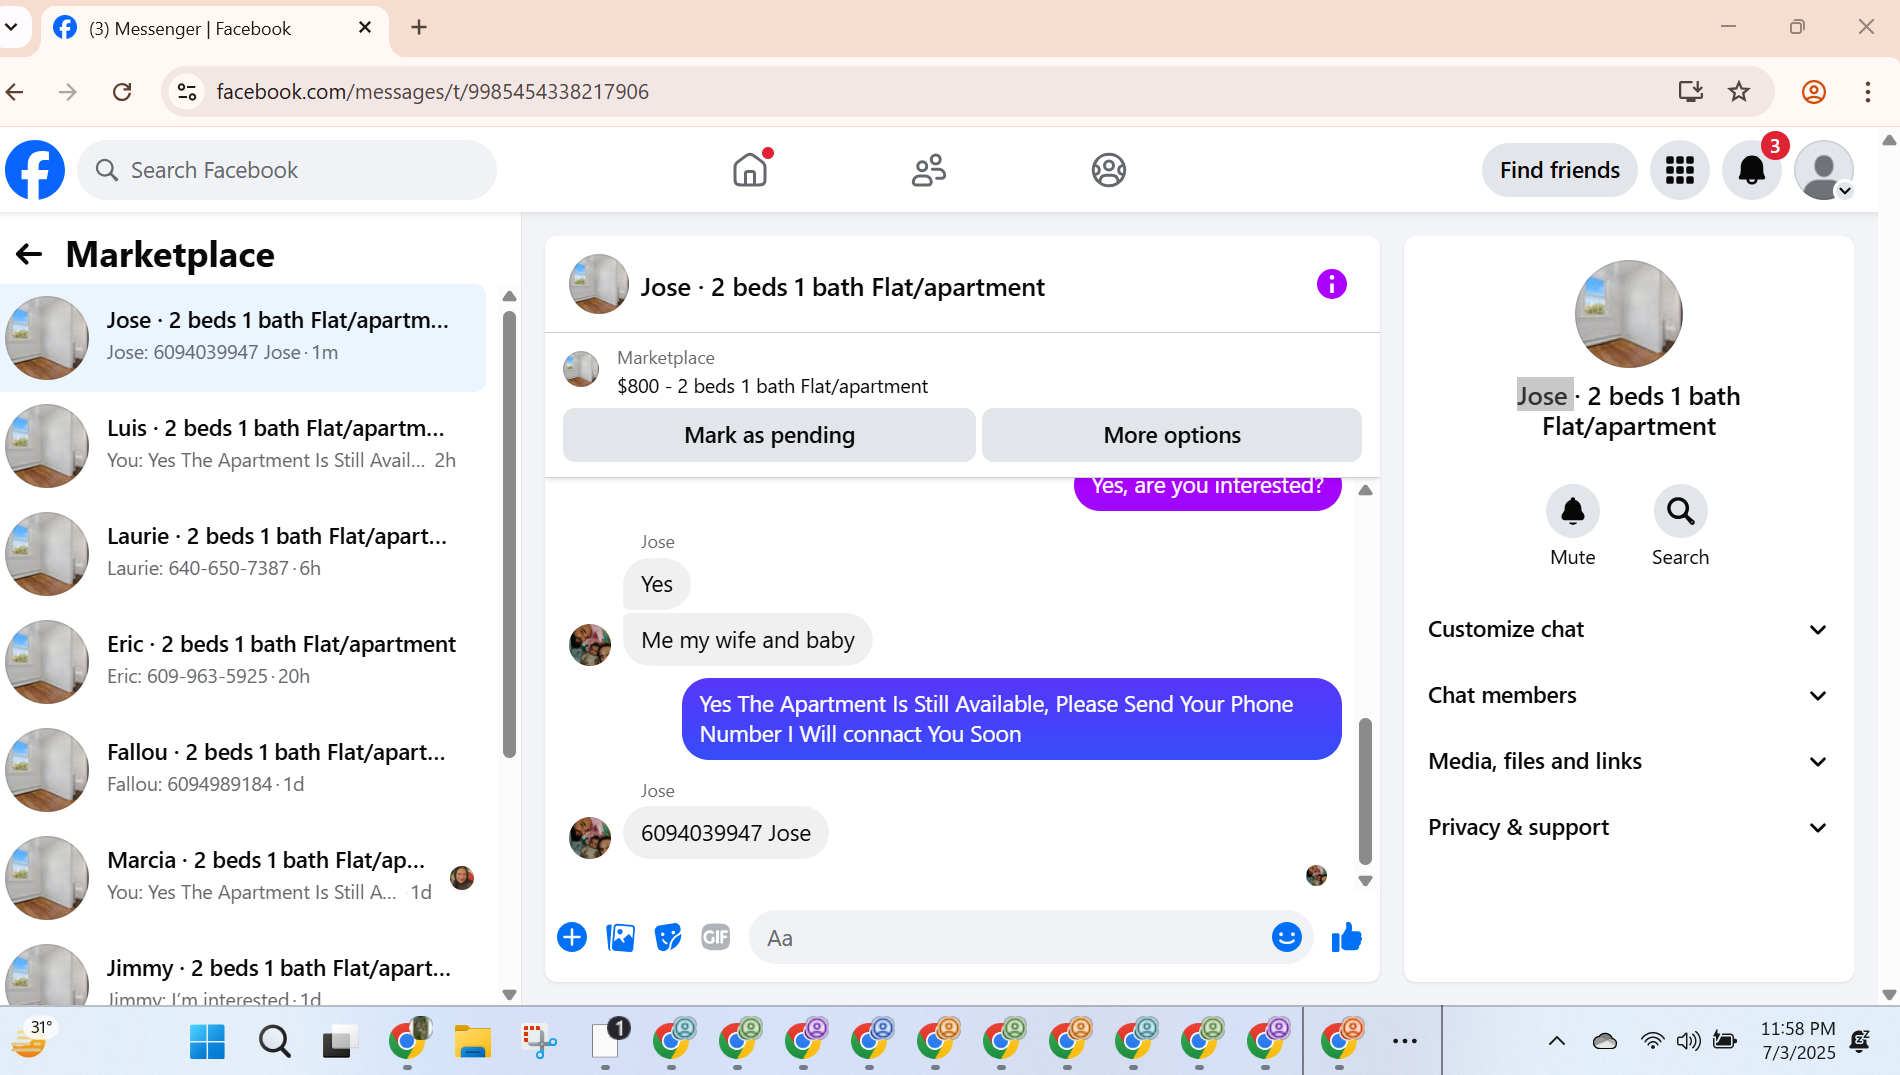Image resolution: width=1900 pixels, height=1075 pixels.
Task: Open the Facebook logo home link
Action: (35, 170)
